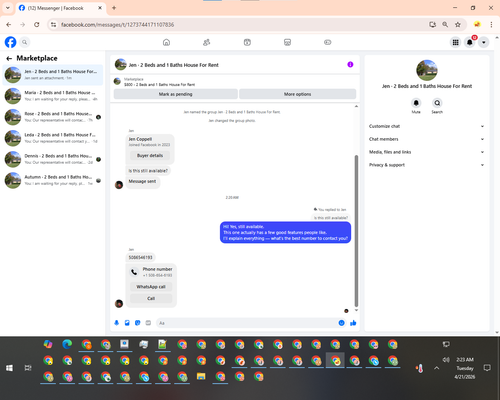This screenshot has width=500, height=400.
Task: Click the Mark as pending button
Action: pos(176,94)
